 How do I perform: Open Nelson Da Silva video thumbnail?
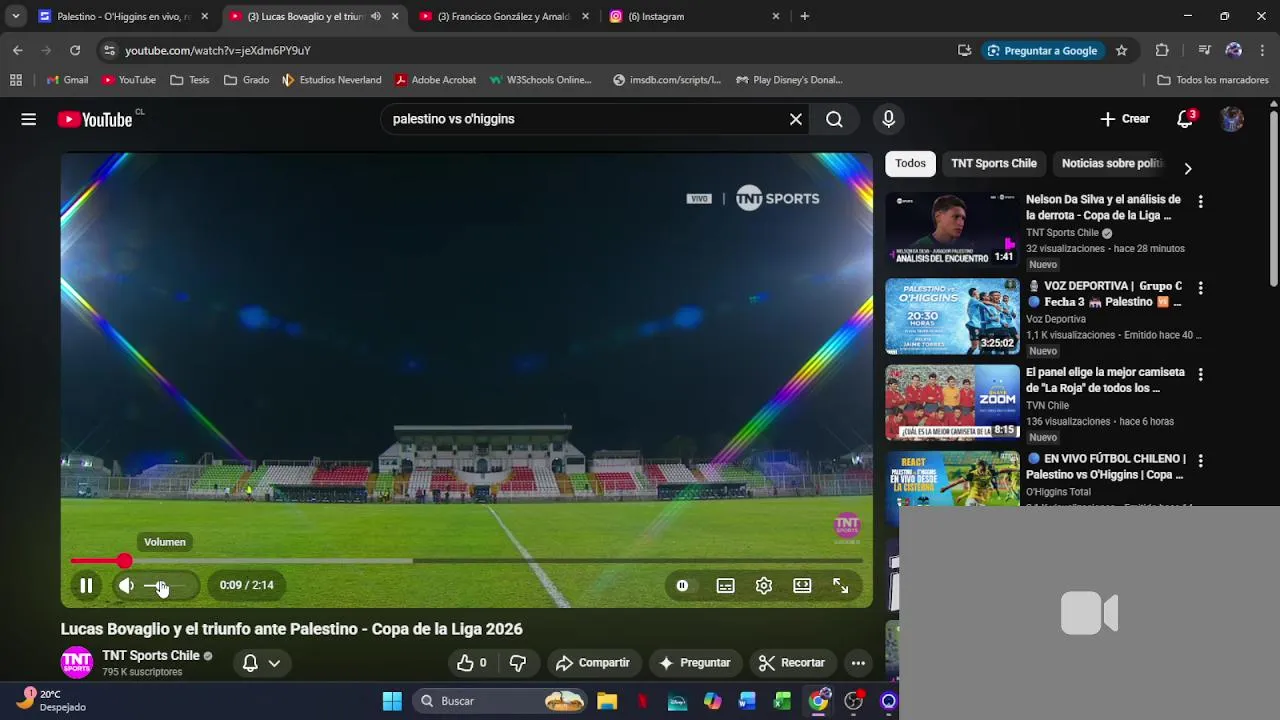pos(952,230)
